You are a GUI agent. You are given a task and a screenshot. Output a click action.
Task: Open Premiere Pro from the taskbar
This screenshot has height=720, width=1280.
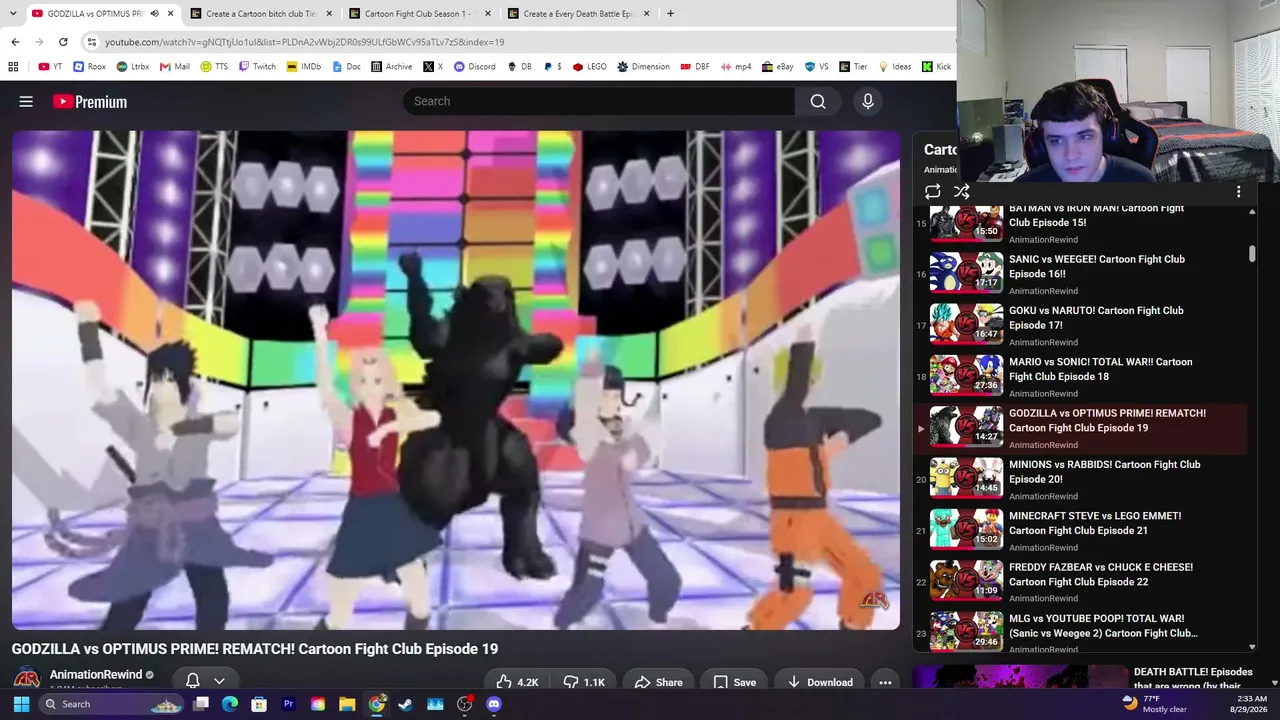click(289, 704)
